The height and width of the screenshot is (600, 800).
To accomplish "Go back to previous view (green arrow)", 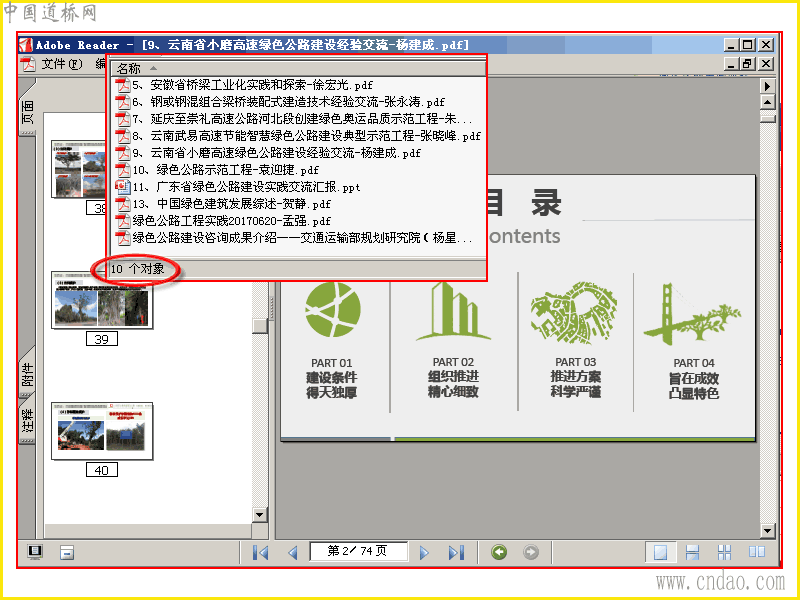I will coord(499,552).
